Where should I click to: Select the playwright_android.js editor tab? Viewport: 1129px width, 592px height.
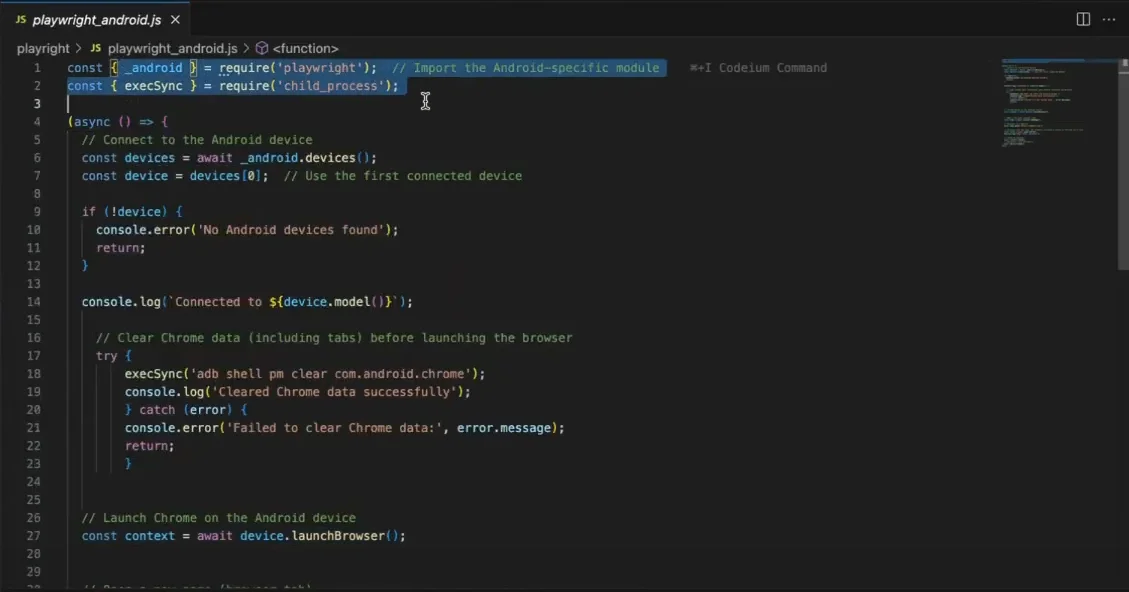click(x=96, y=19)
